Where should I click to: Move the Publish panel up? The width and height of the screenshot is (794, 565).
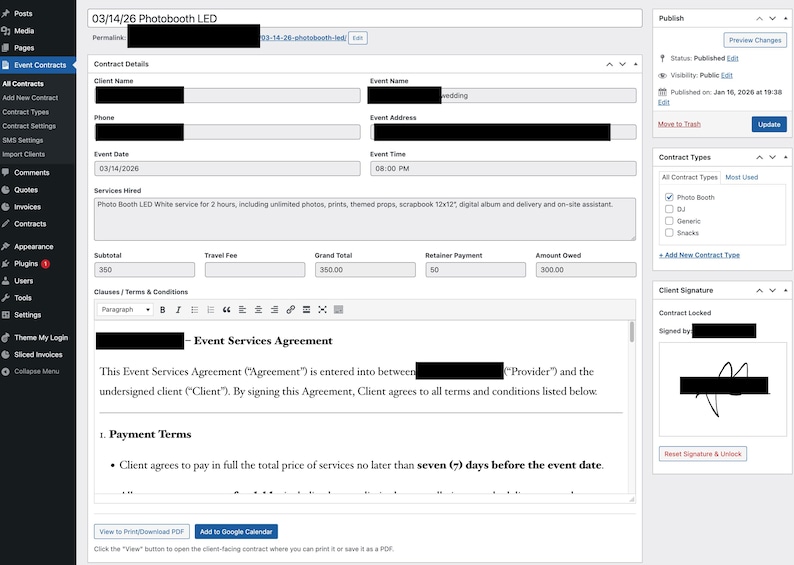(760, 18)
